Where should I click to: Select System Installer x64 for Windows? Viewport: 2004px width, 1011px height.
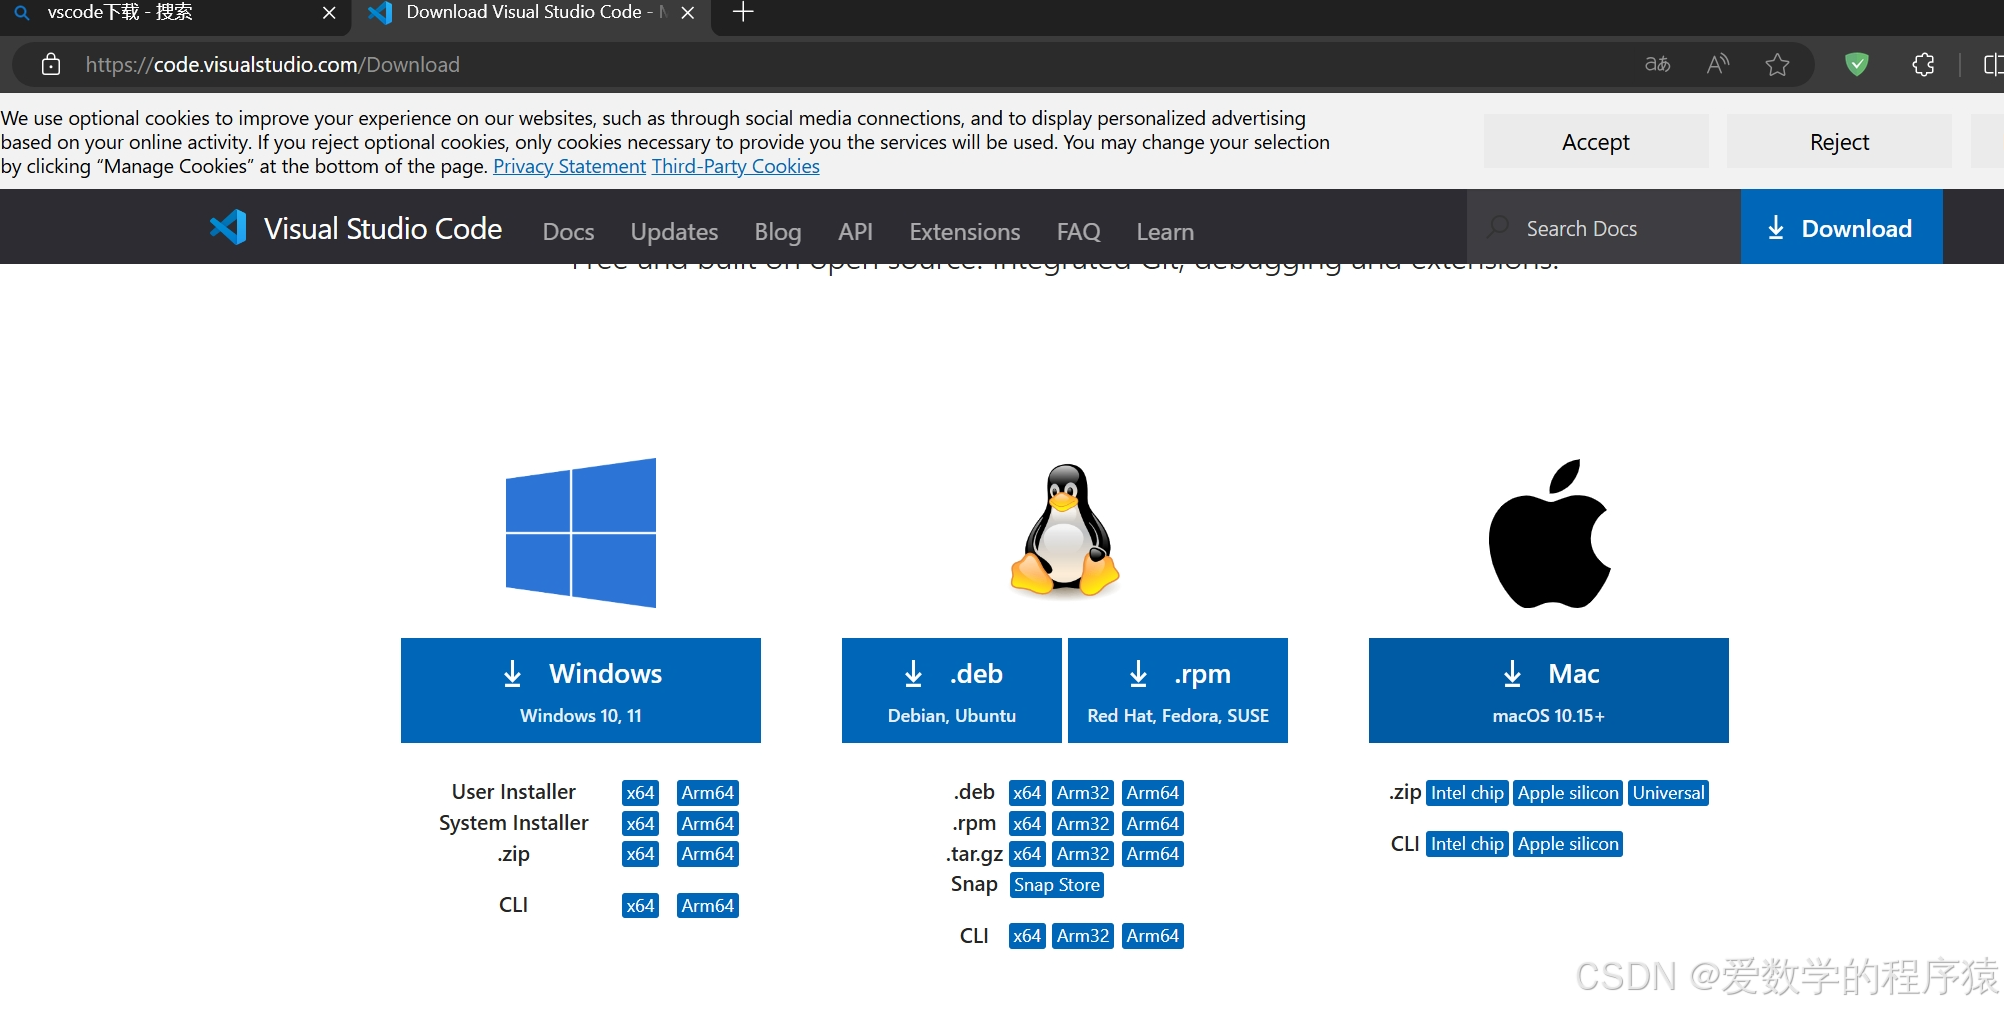[x=640, y=824]
